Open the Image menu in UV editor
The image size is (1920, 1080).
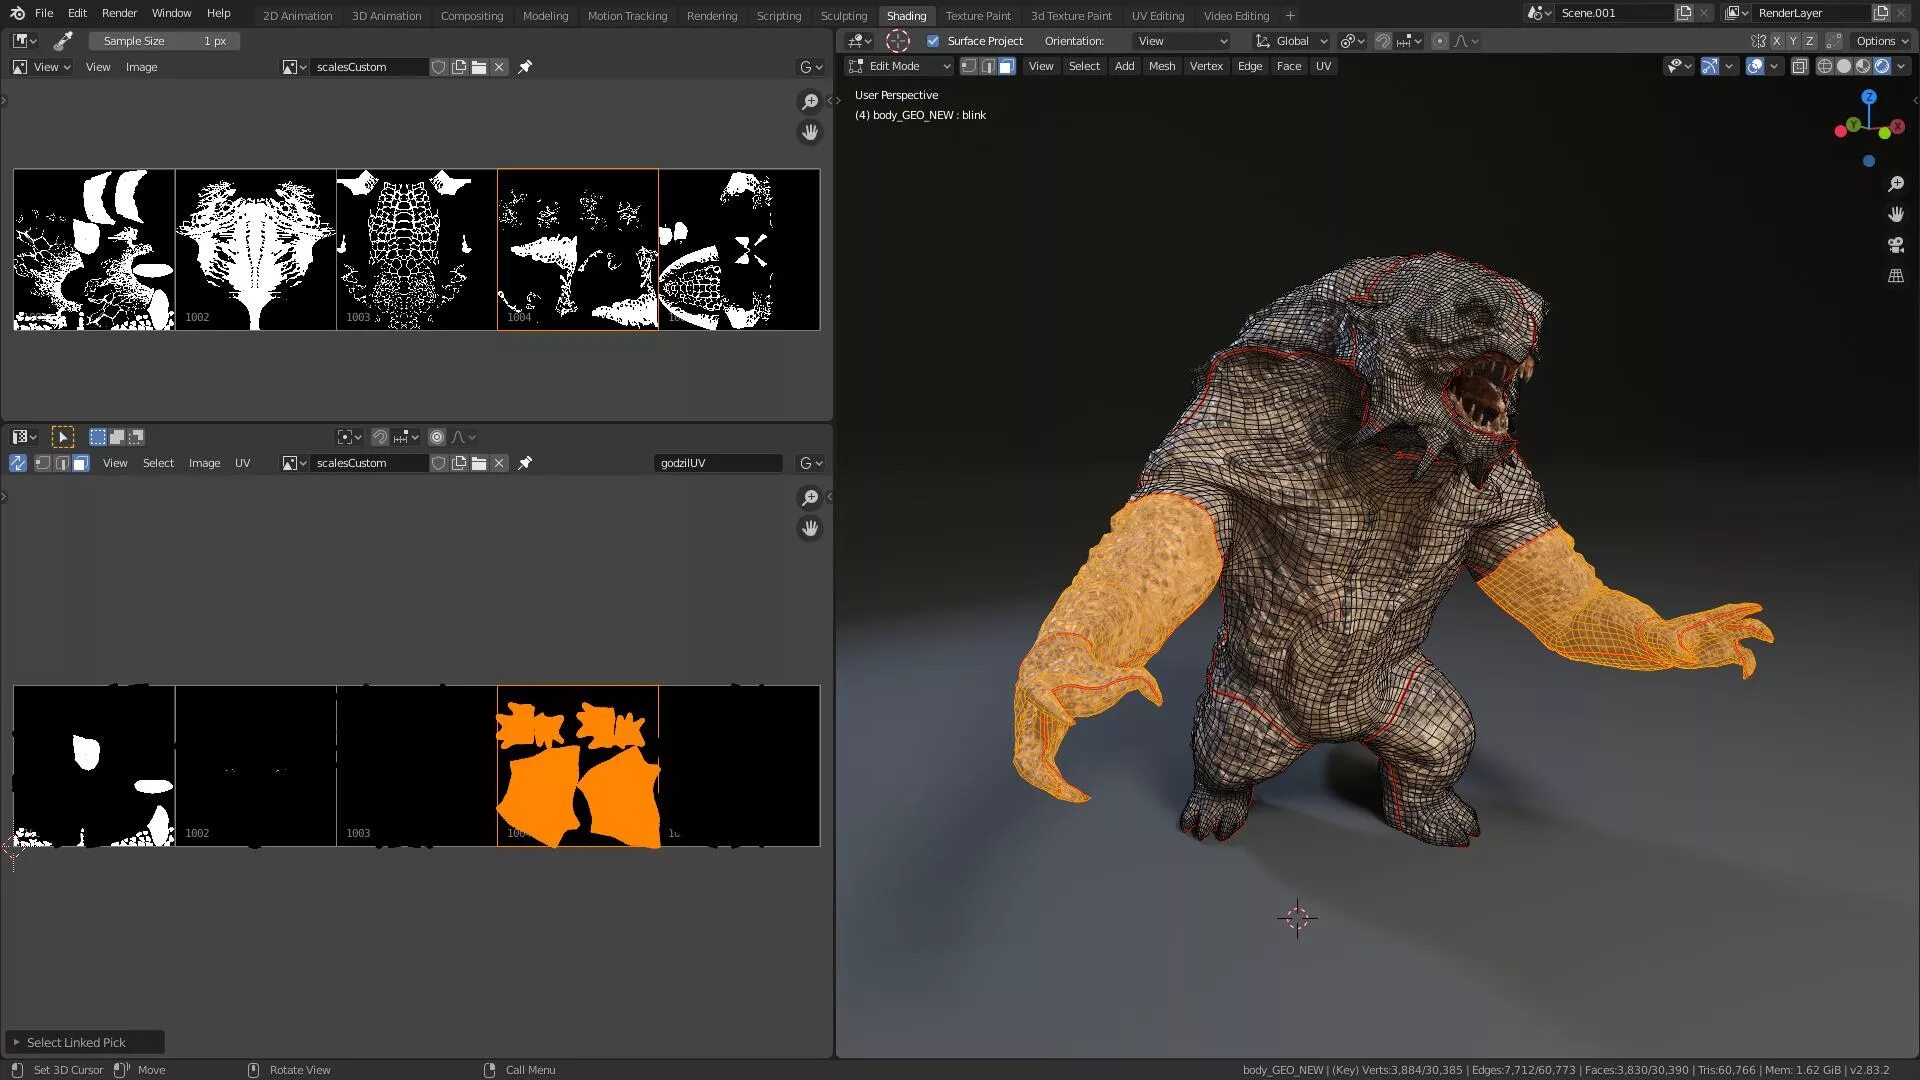[x=203, y=463]
